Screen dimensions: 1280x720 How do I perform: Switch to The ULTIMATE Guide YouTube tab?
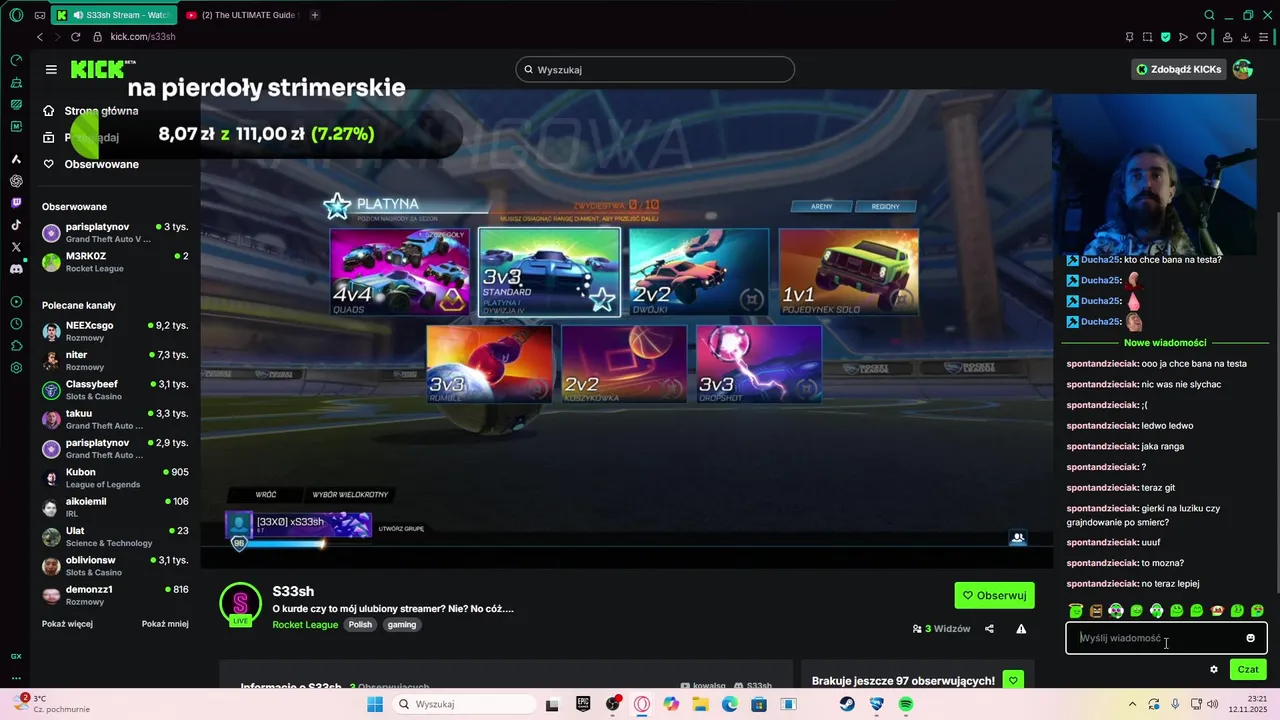(x=241, y=15)
